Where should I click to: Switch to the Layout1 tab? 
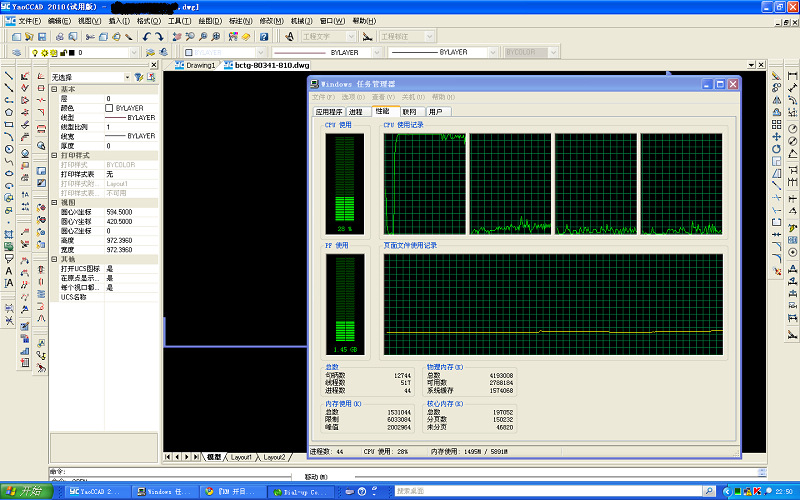point(241,457)
